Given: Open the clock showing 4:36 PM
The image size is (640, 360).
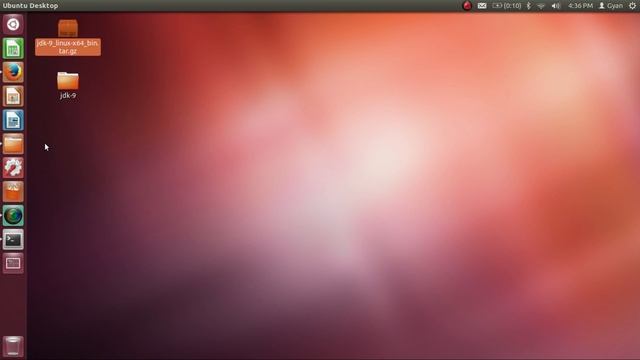Looking at the screenshot, I should coord(580,6).
